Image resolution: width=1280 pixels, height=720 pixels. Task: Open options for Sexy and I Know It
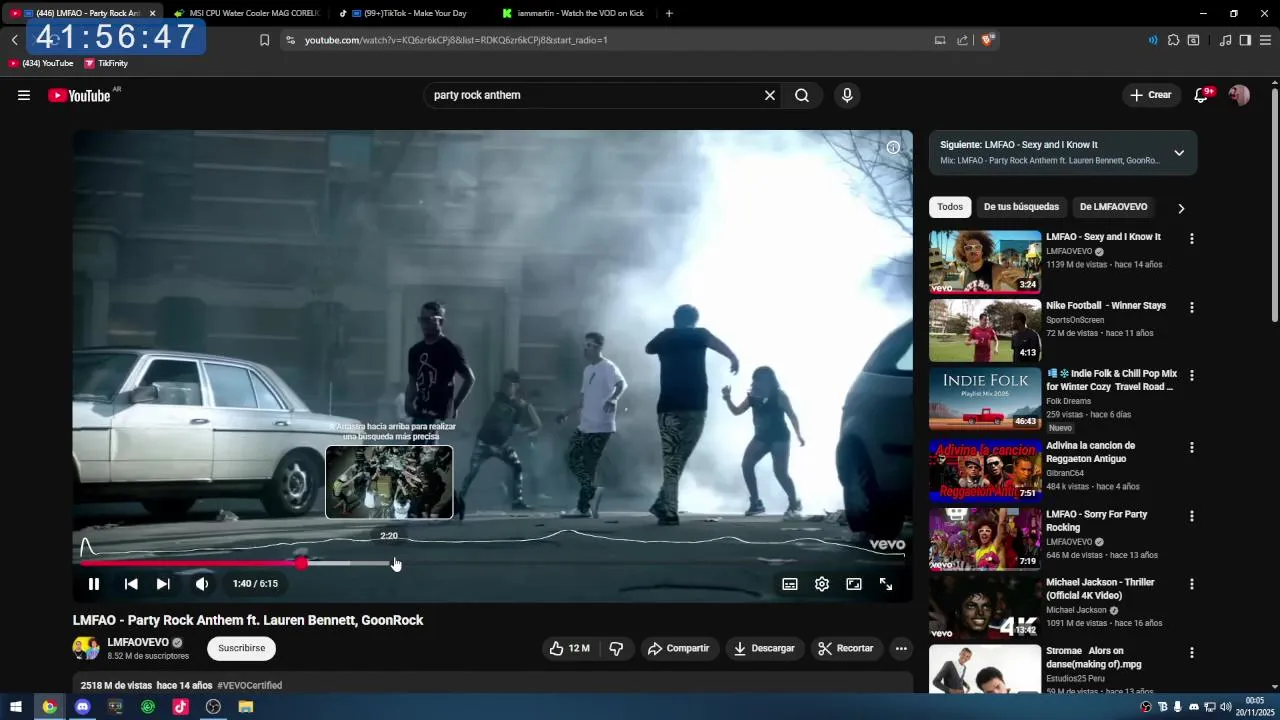pos(1191,239)
